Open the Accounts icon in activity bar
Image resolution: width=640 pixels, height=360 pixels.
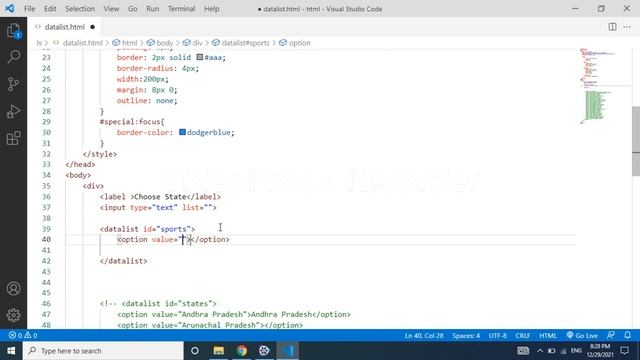(x=13, y=289)
